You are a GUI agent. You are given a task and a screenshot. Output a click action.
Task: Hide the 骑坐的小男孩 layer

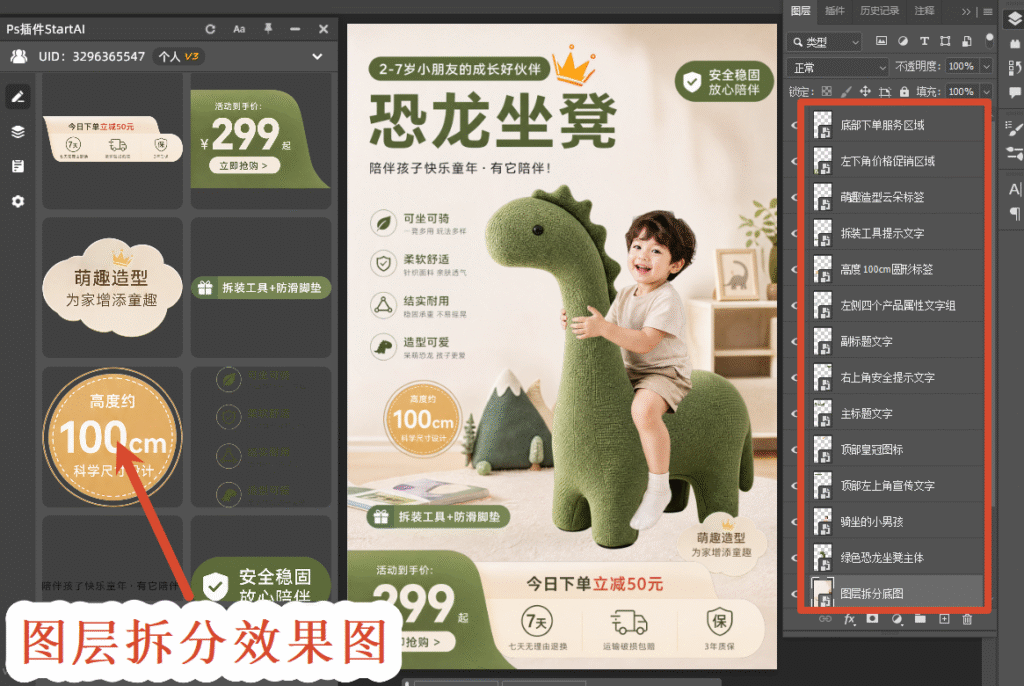tap(794, 521)
